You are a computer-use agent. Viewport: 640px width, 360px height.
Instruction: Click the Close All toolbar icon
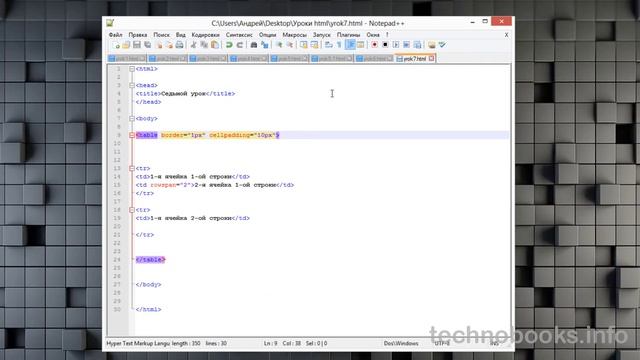[169, 45]
